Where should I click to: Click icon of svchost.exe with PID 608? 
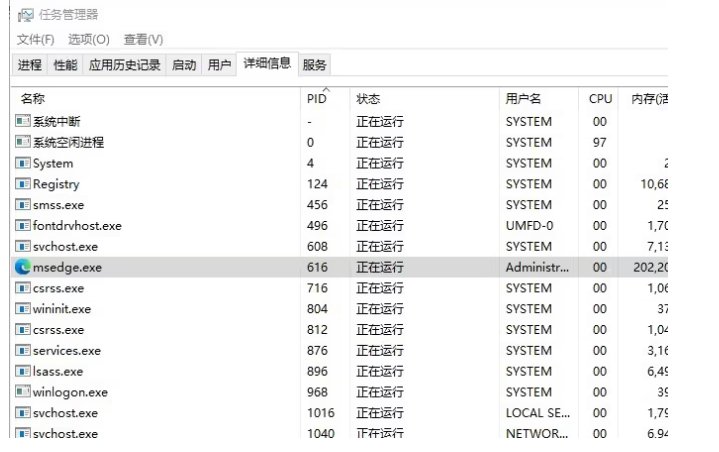pyautogui.click(x=22, y=246)
